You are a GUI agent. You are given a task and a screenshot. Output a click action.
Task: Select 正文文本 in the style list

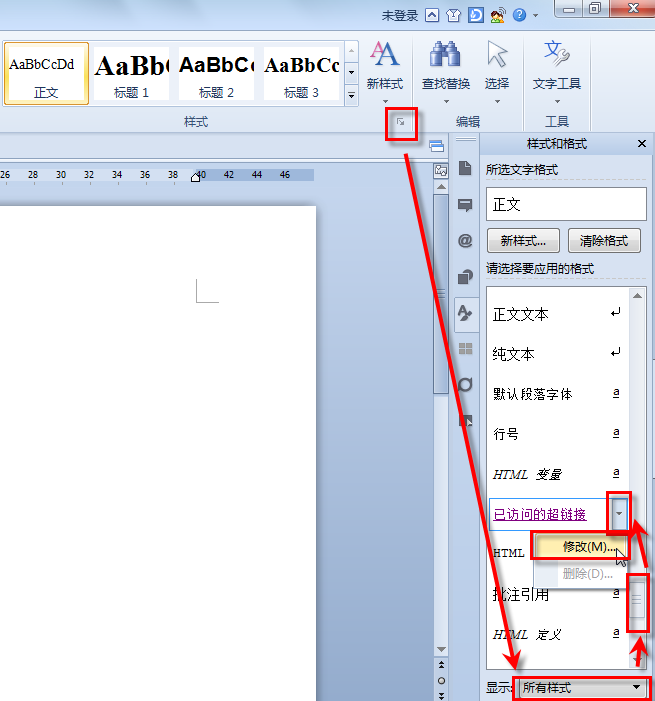tap(558, 314)
